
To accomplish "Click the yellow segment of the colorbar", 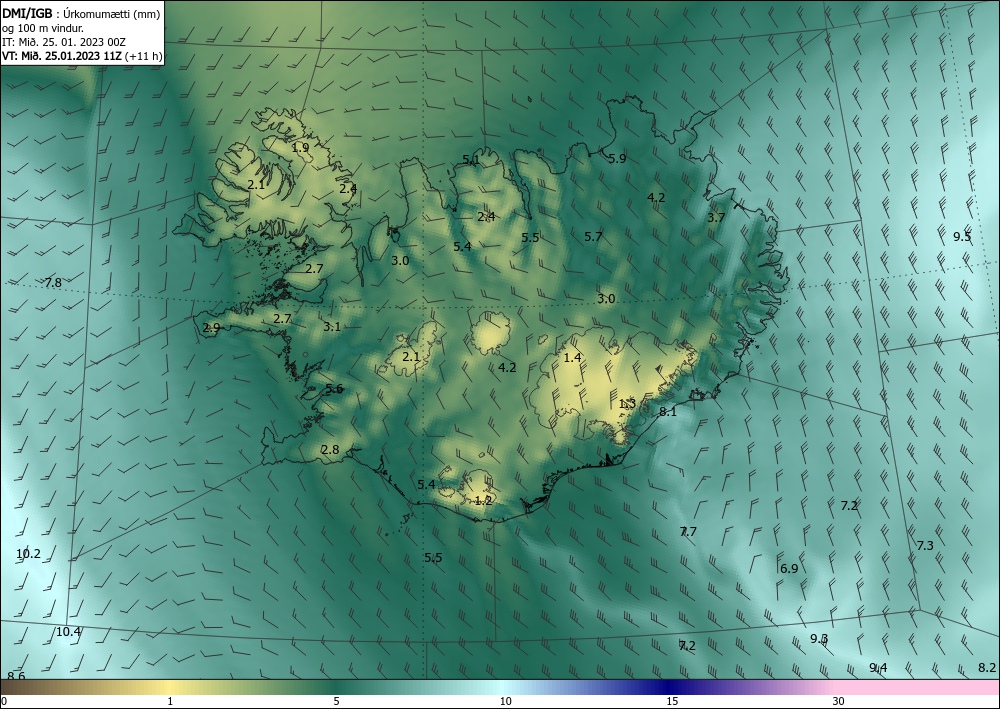I will 170,687.
